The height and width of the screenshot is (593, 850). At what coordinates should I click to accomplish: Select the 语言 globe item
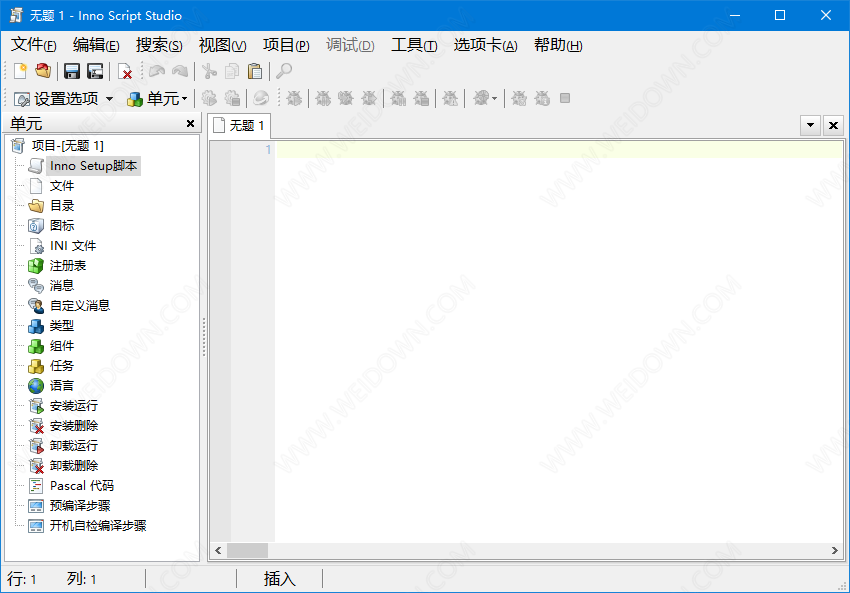62,385
